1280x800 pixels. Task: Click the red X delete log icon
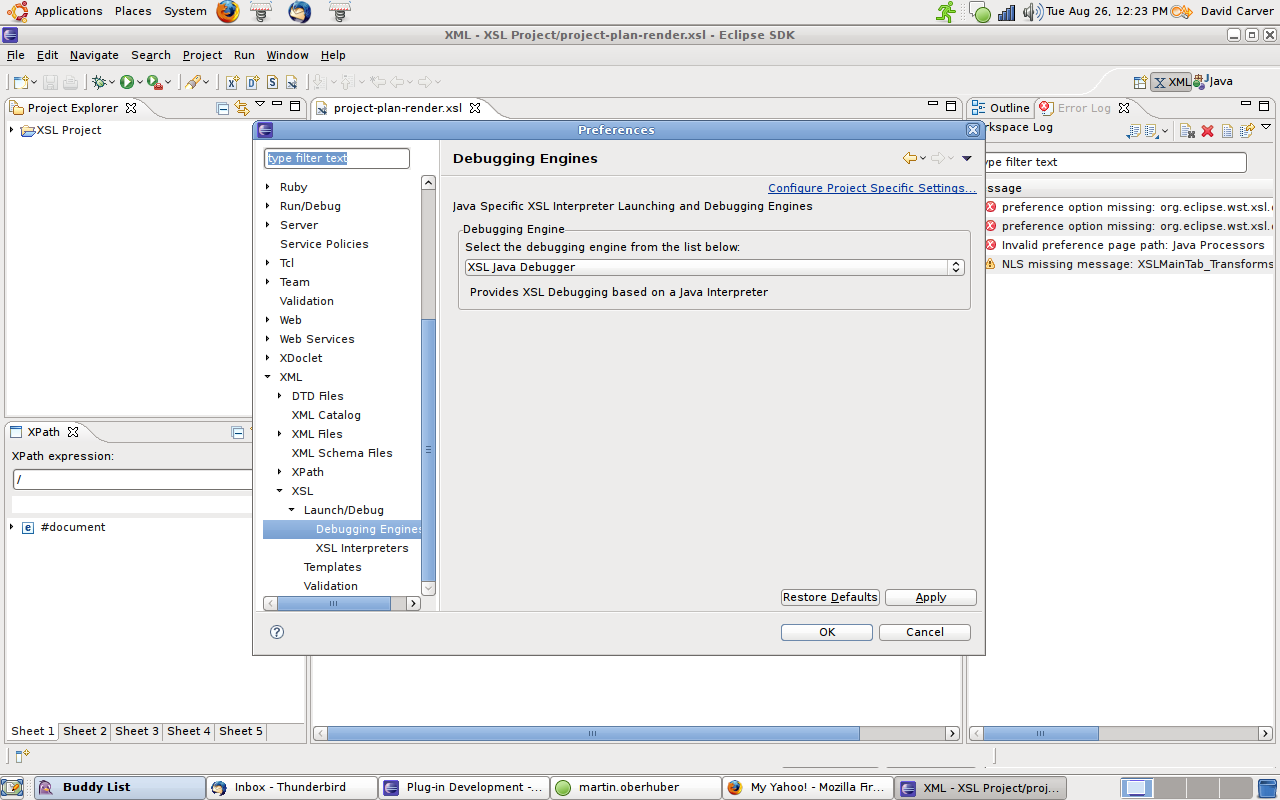(1207, 131)
